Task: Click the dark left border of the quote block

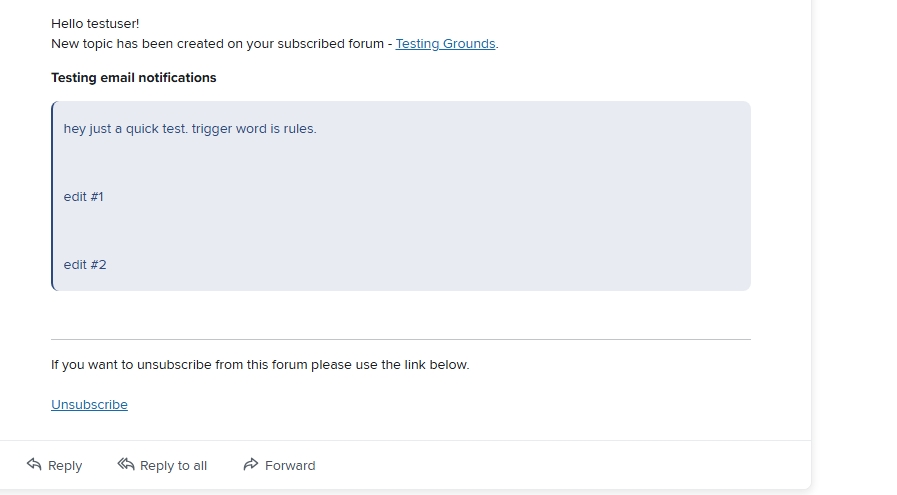Action: tap(53, 196)
